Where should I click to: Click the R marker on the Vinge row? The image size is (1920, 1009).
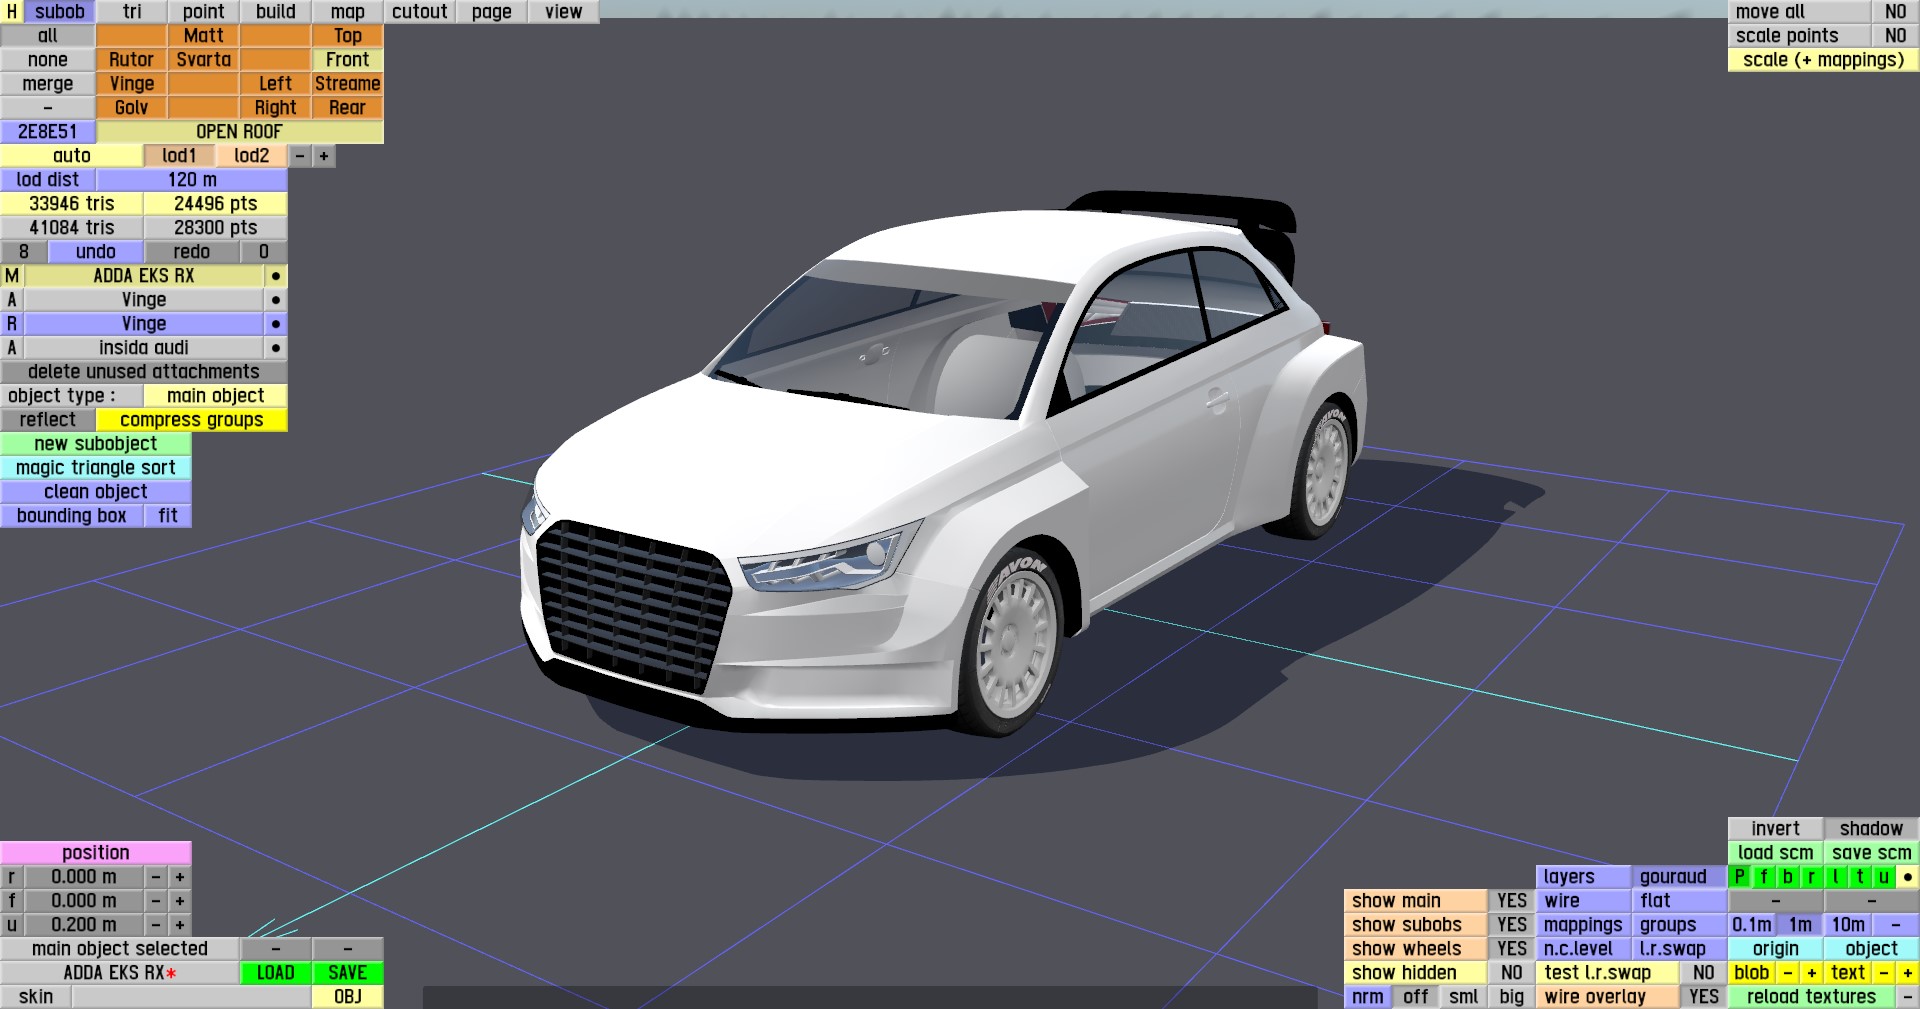tap(12, 323)
